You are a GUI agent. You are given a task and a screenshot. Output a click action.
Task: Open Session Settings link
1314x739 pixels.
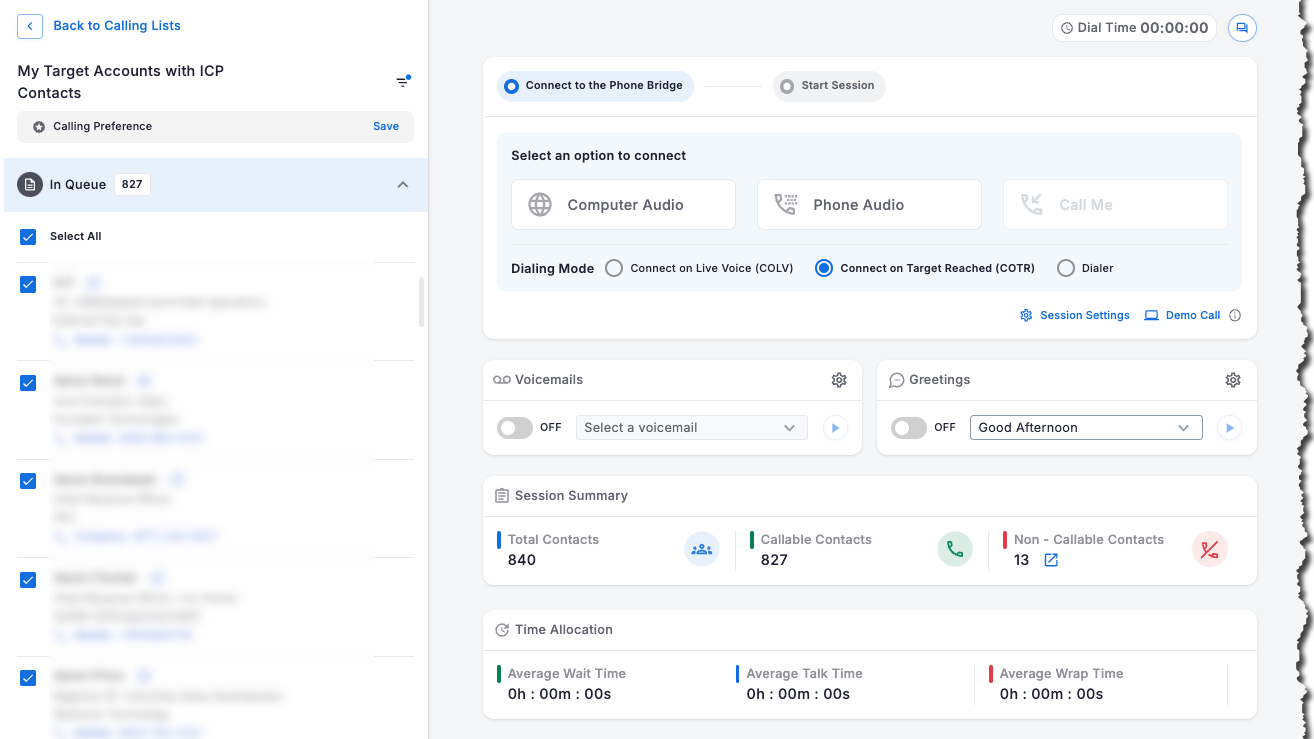coord(1075,315)
